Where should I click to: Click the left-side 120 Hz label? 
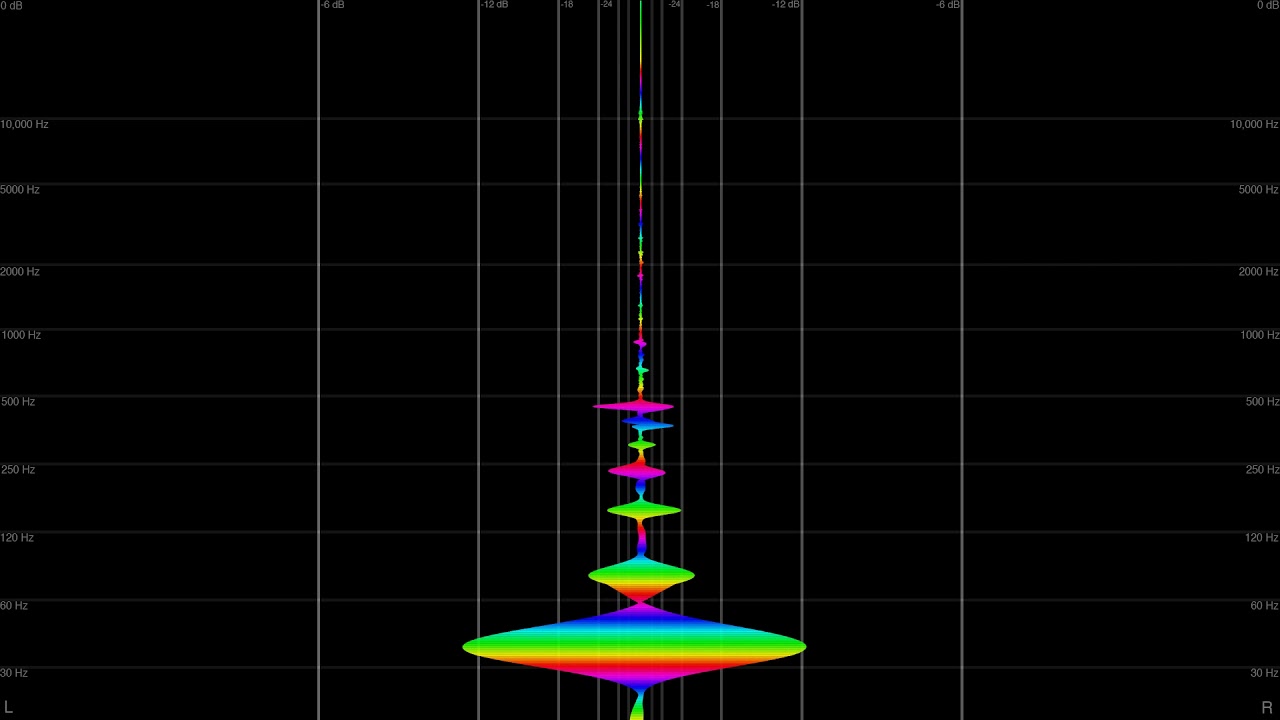[x=17, y=538]
